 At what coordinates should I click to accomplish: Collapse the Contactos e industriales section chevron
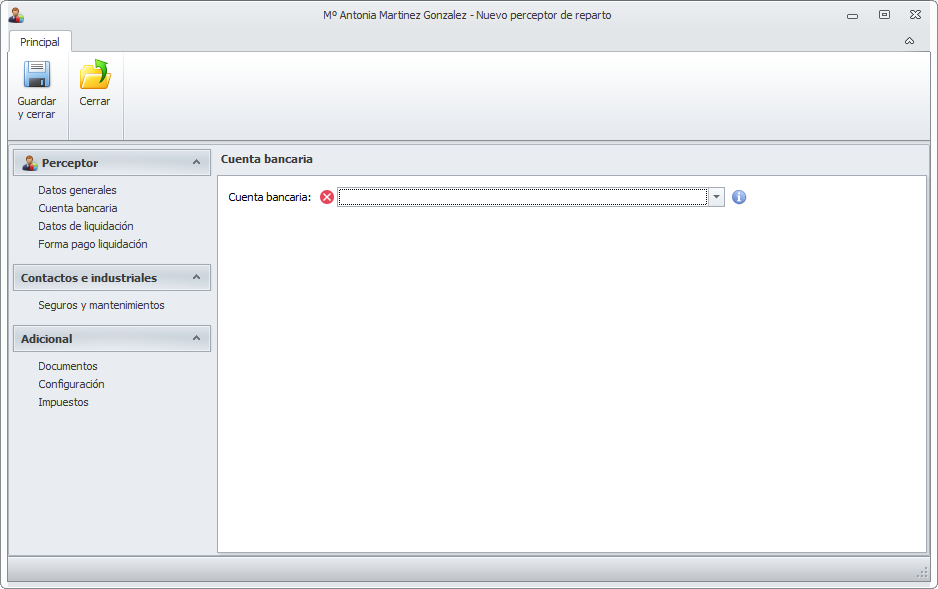[x=196, y=277]
